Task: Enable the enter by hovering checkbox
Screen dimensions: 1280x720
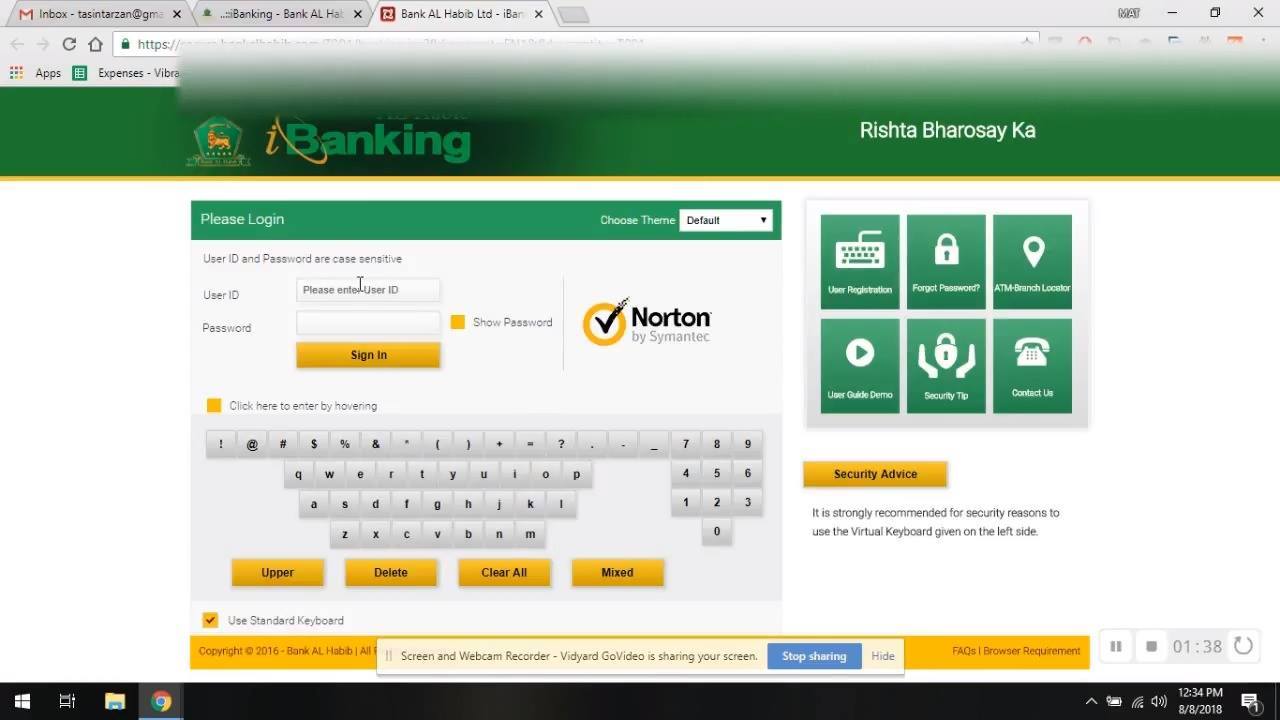Action: tap(214, 405)
